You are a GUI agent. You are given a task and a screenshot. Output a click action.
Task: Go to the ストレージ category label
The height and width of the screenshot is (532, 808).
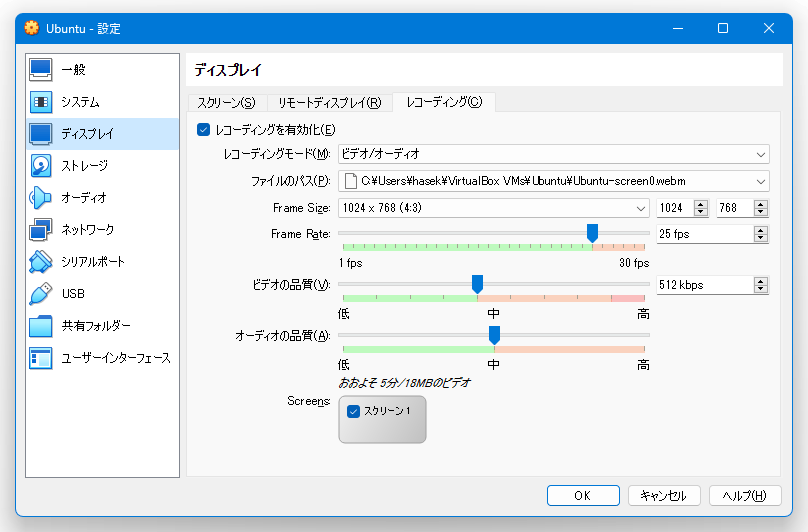tap(85, 165)
